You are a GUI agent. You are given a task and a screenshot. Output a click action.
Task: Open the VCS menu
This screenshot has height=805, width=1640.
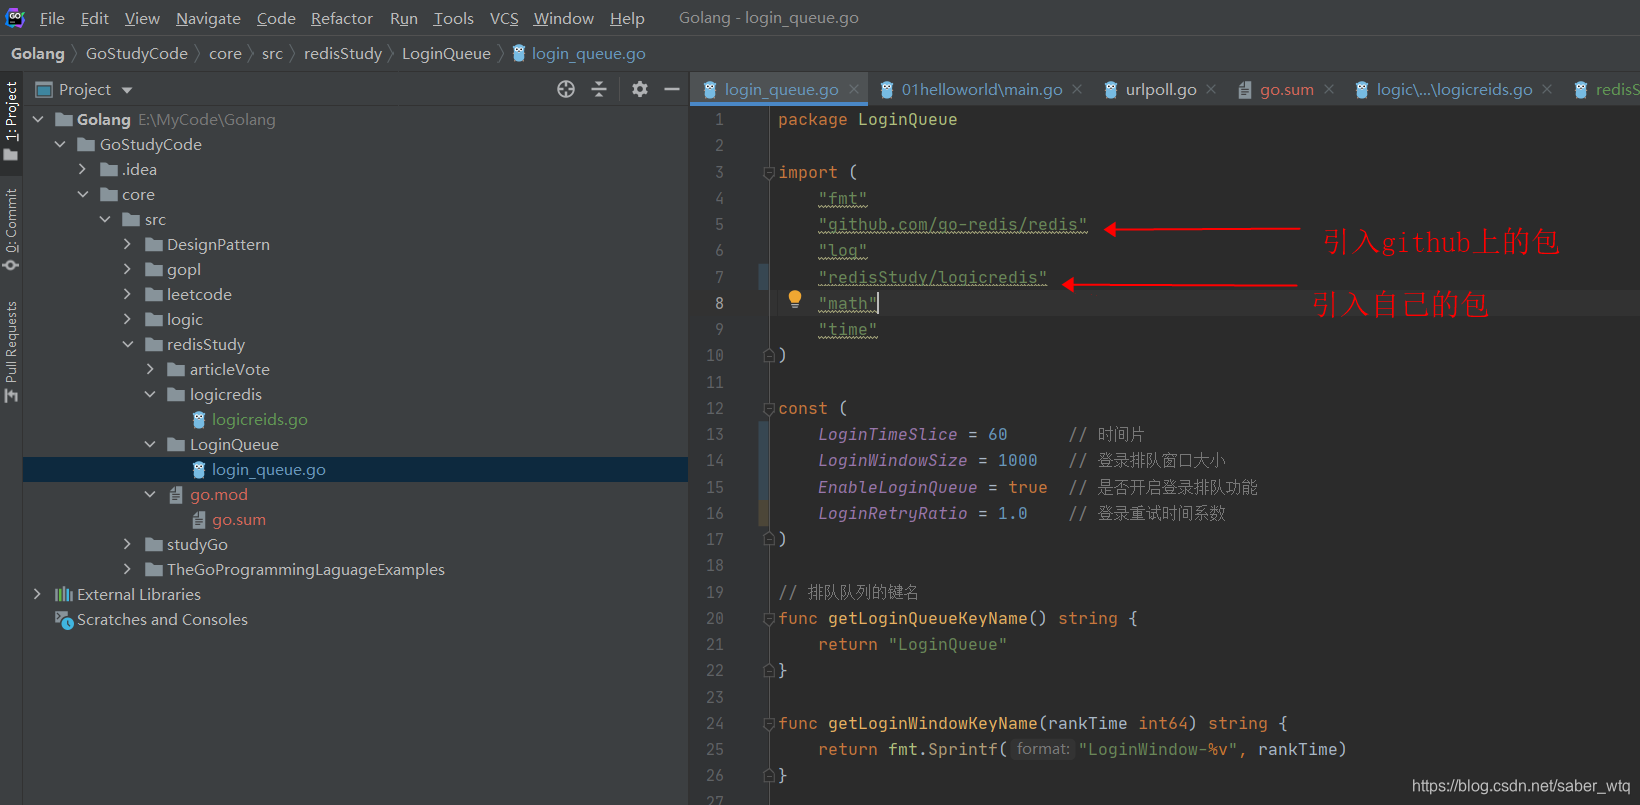[x=504, y=18]
